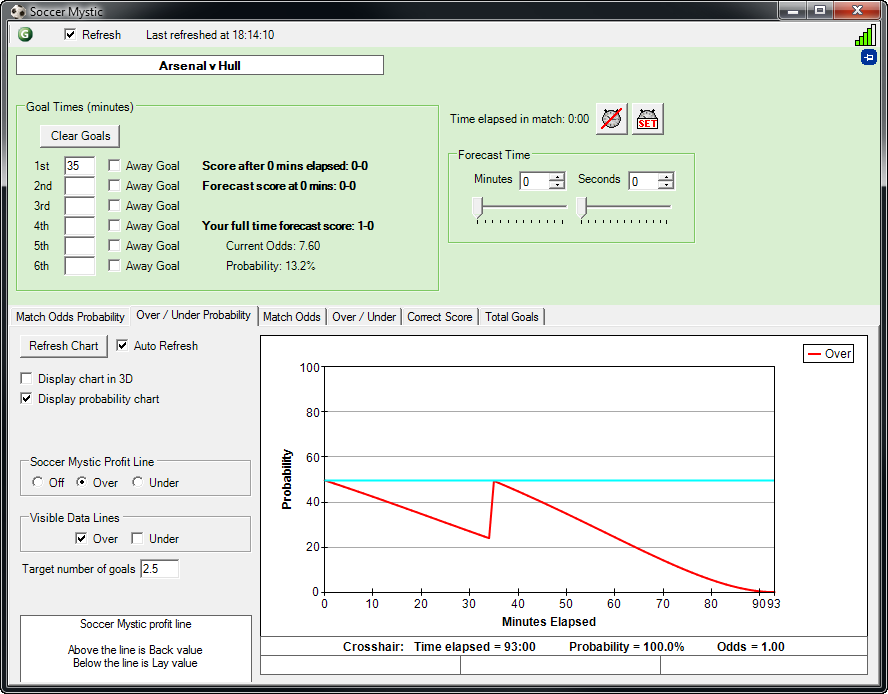The height and width of the screenshot is (694, 888).
Task: Click the Clear Goals button
Action: 80,136
